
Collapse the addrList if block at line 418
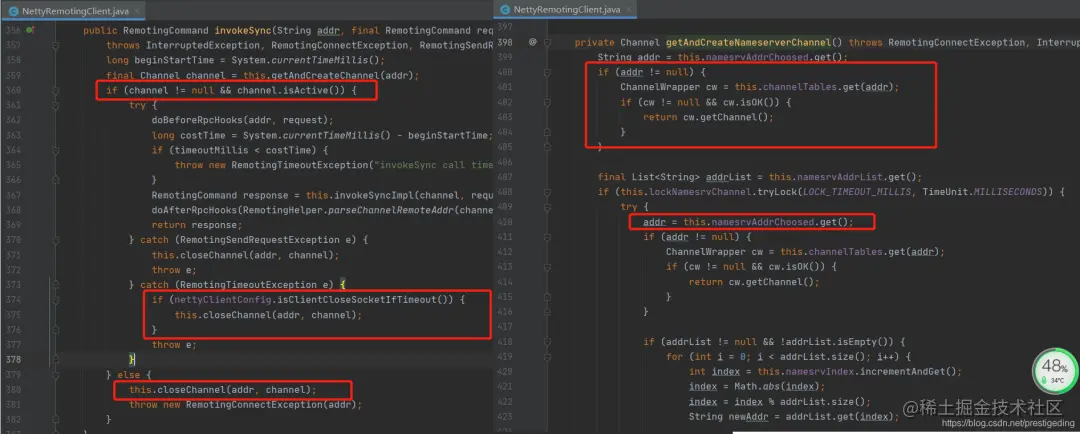pos(548,342)
